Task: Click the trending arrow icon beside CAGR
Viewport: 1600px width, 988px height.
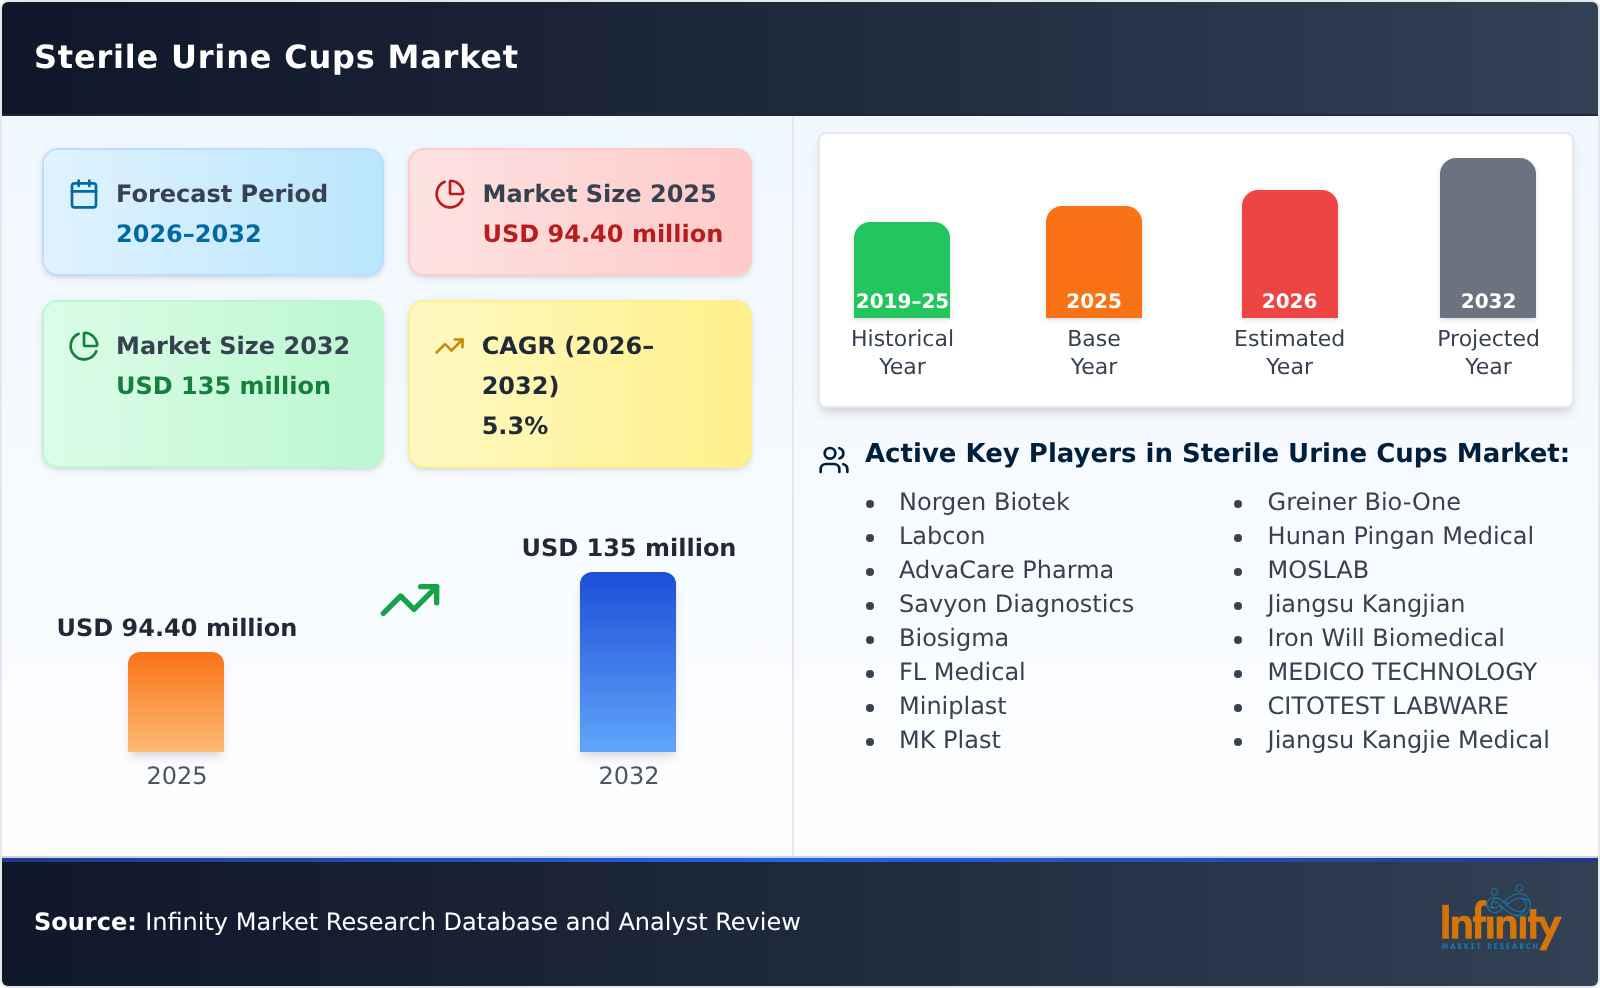Action: coord(450,346)
